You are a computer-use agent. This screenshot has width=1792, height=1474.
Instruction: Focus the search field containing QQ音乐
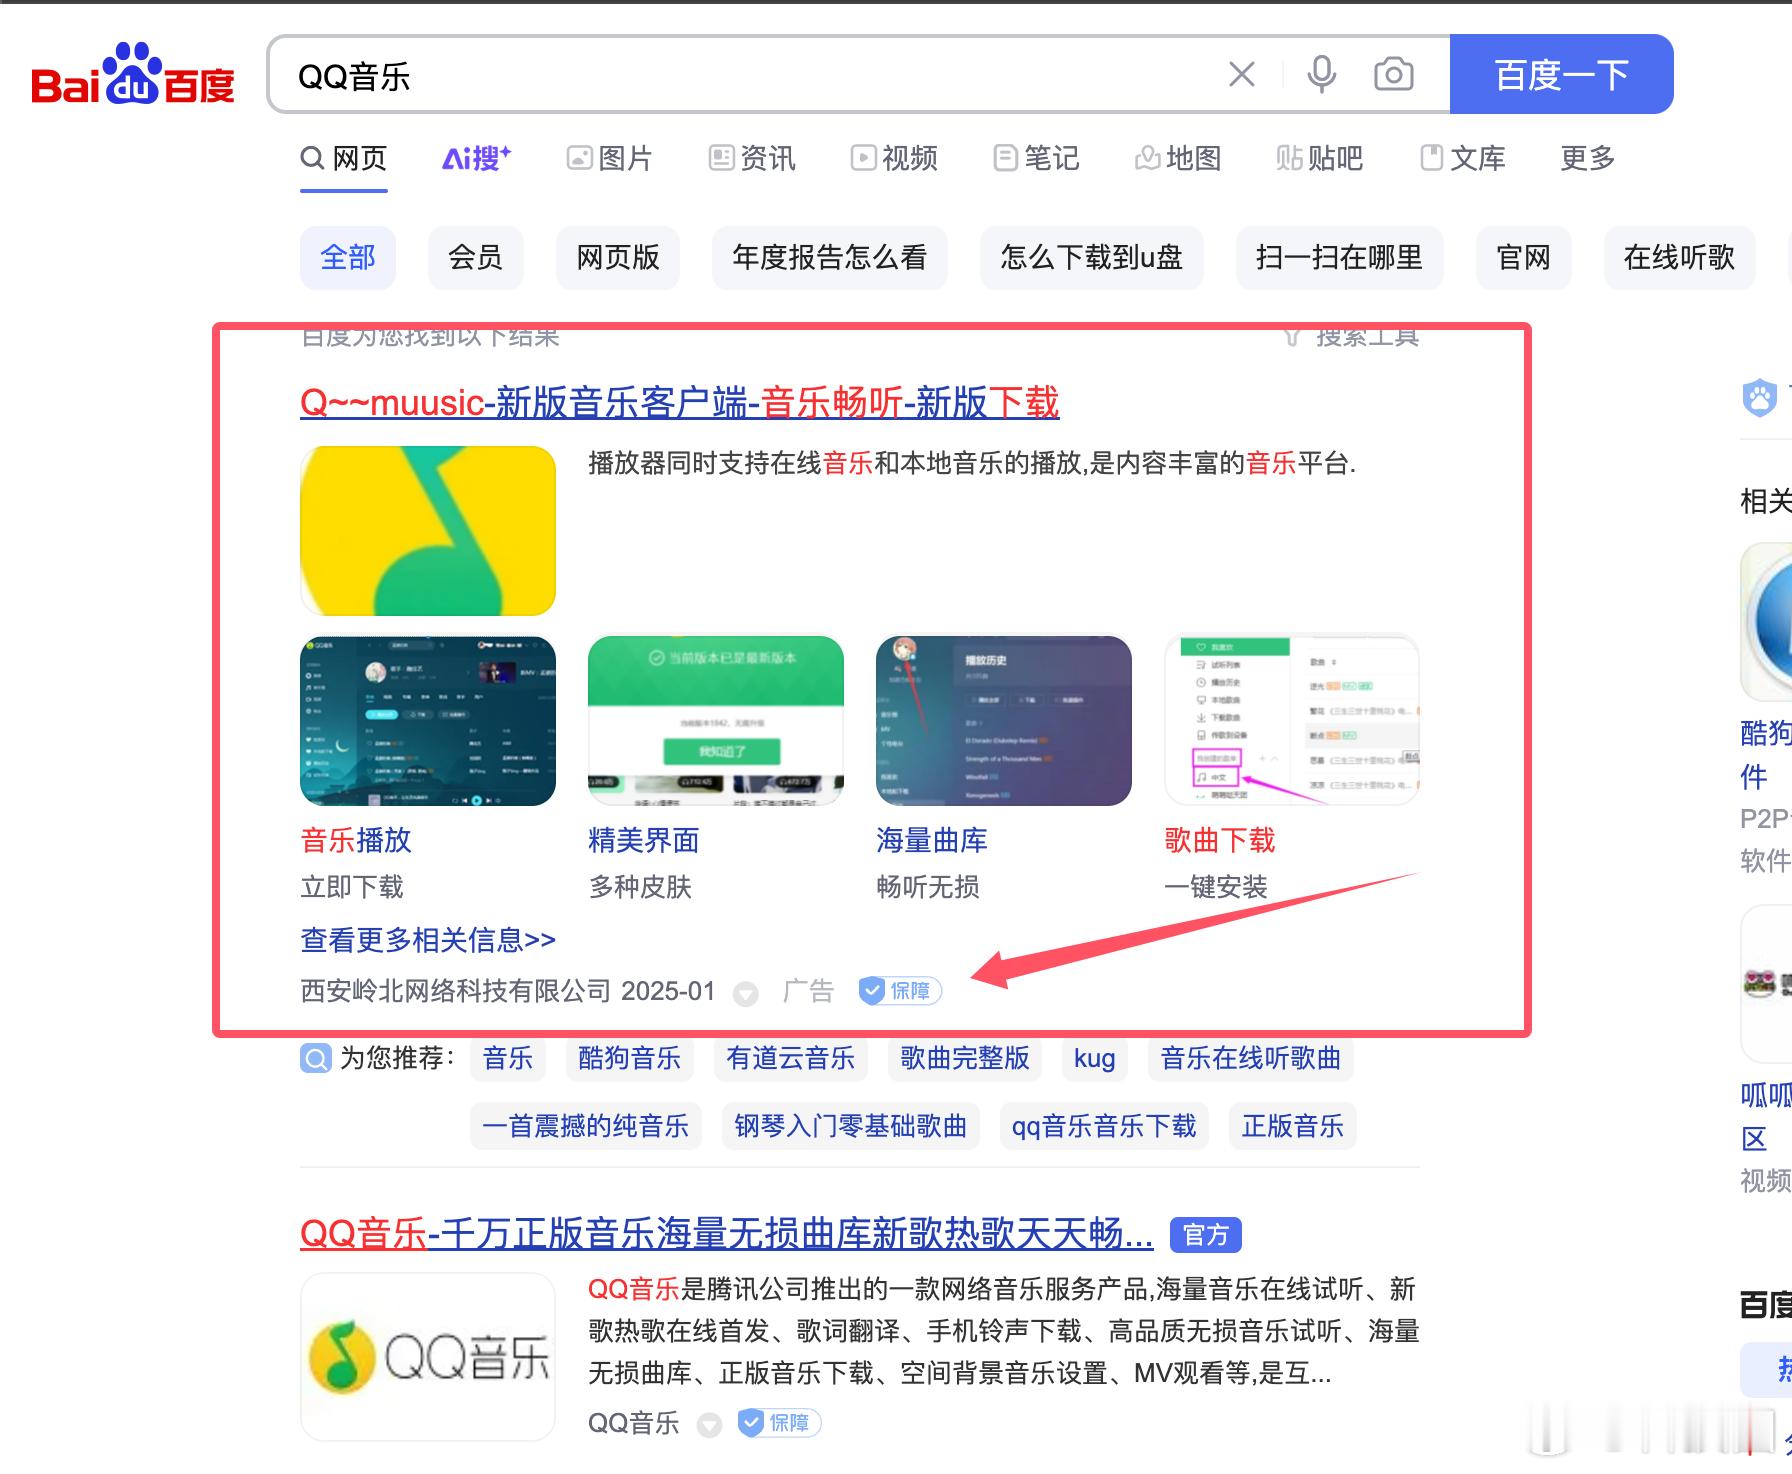coord(740,75)
